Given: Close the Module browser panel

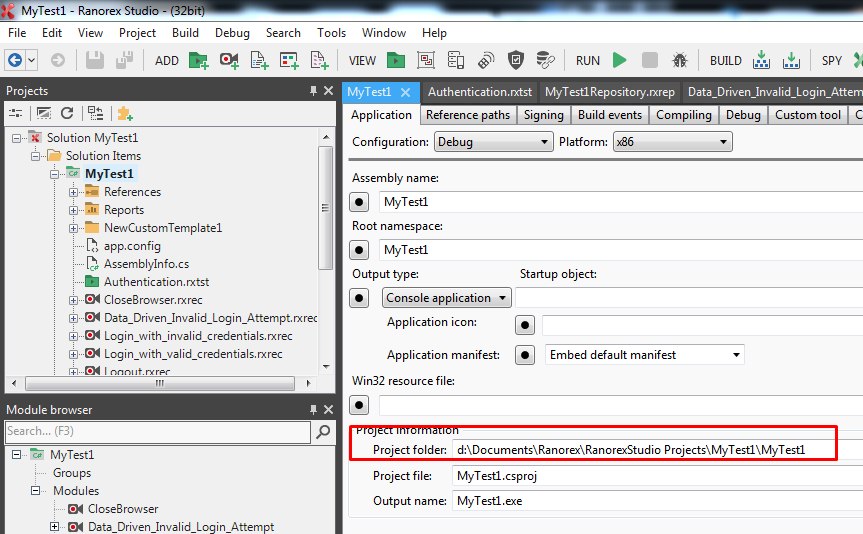Looking at the screenshot, I should tap(329, 410).
